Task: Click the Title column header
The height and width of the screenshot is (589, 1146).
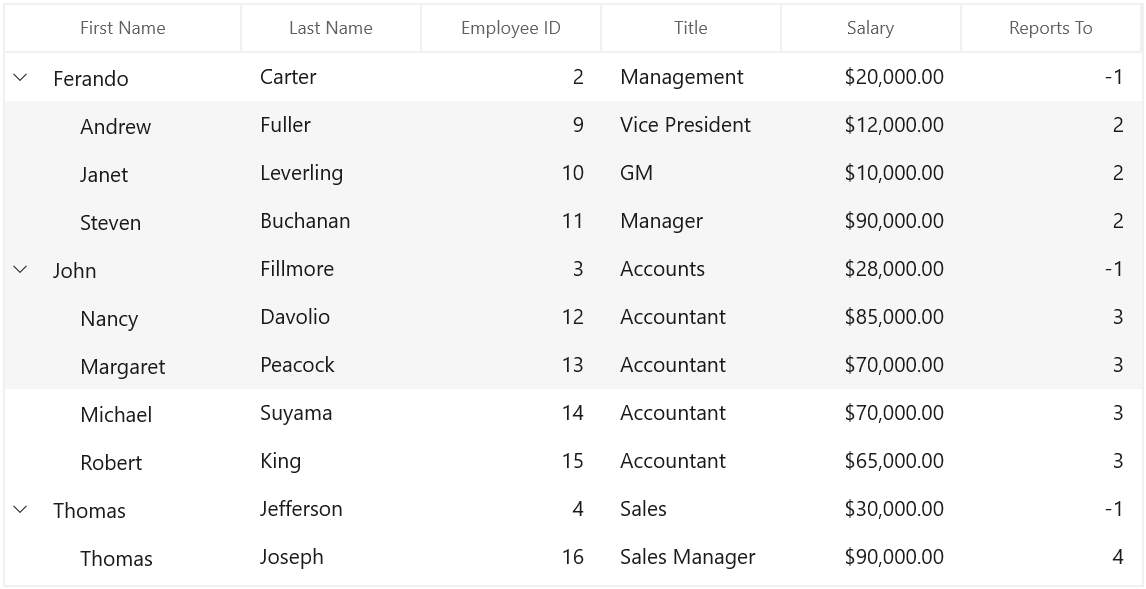Action: click(x=691, y=28)
